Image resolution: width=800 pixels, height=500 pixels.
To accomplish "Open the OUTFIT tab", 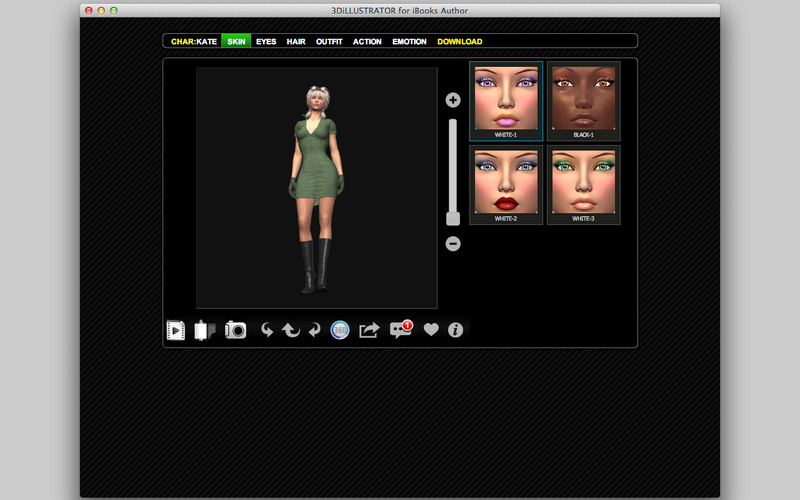I will point(329,41).
